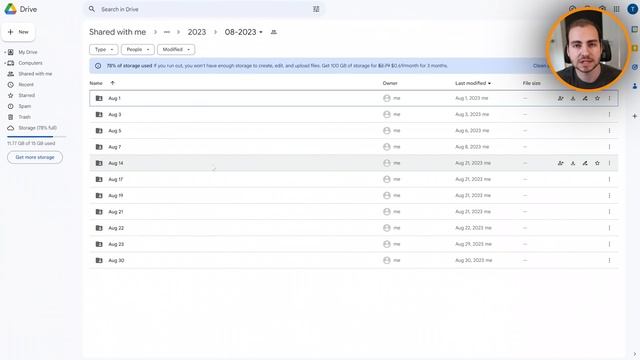This screenshot has height=360, width=640.
Task: Click the shared-folder people icon beside 08-2023
Action: 273,32
